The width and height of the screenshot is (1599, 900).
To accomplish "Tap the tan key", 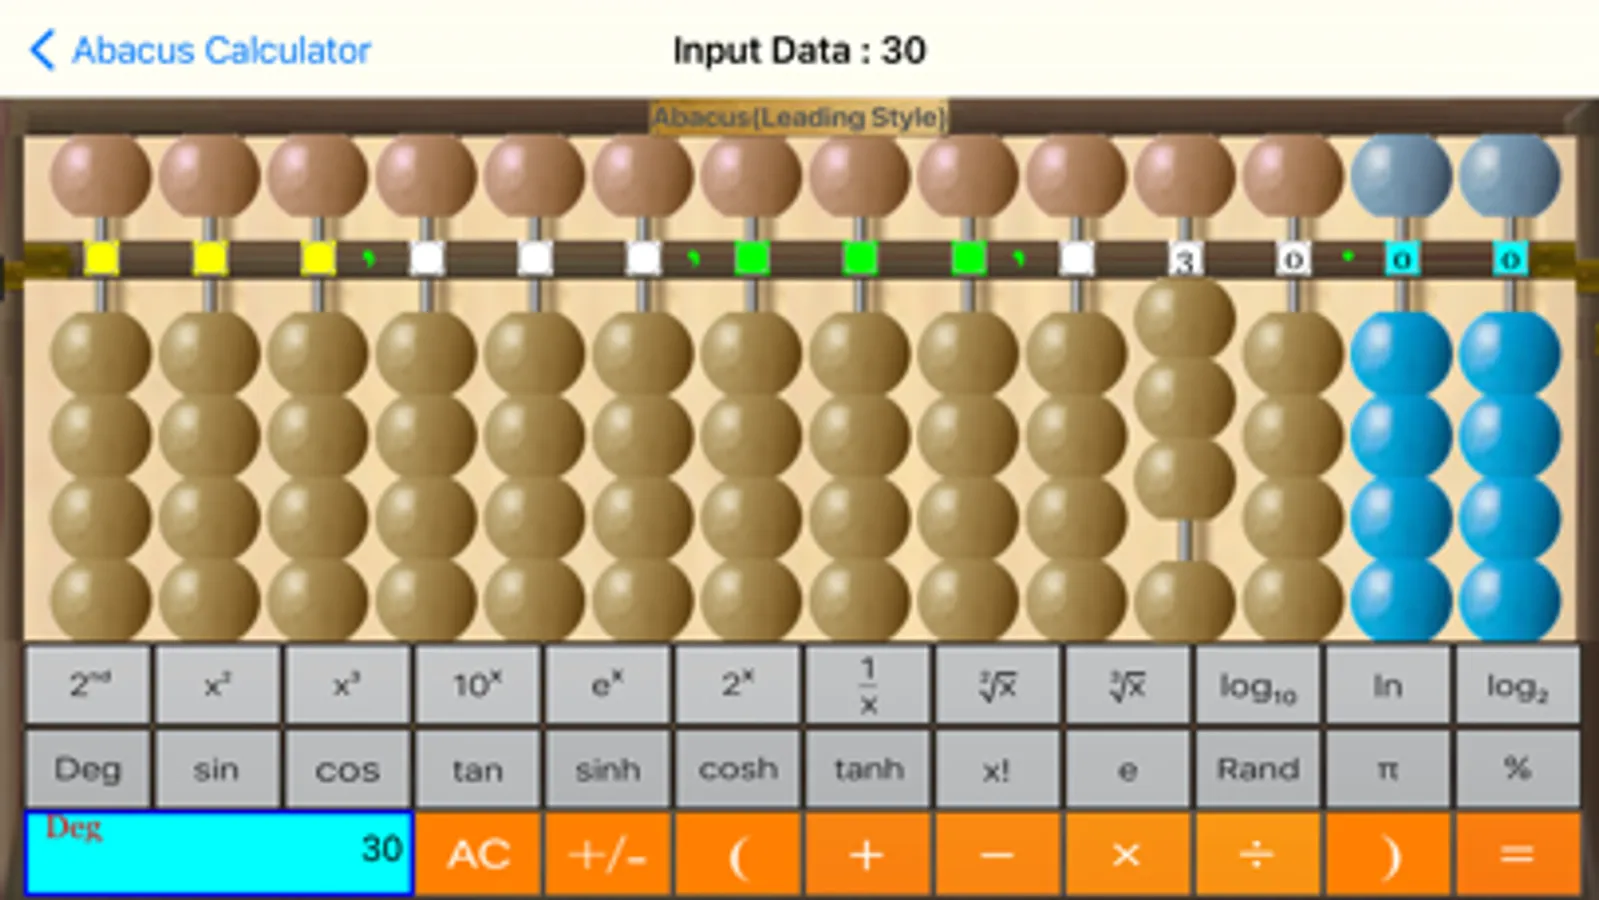I will pos(478,769).
